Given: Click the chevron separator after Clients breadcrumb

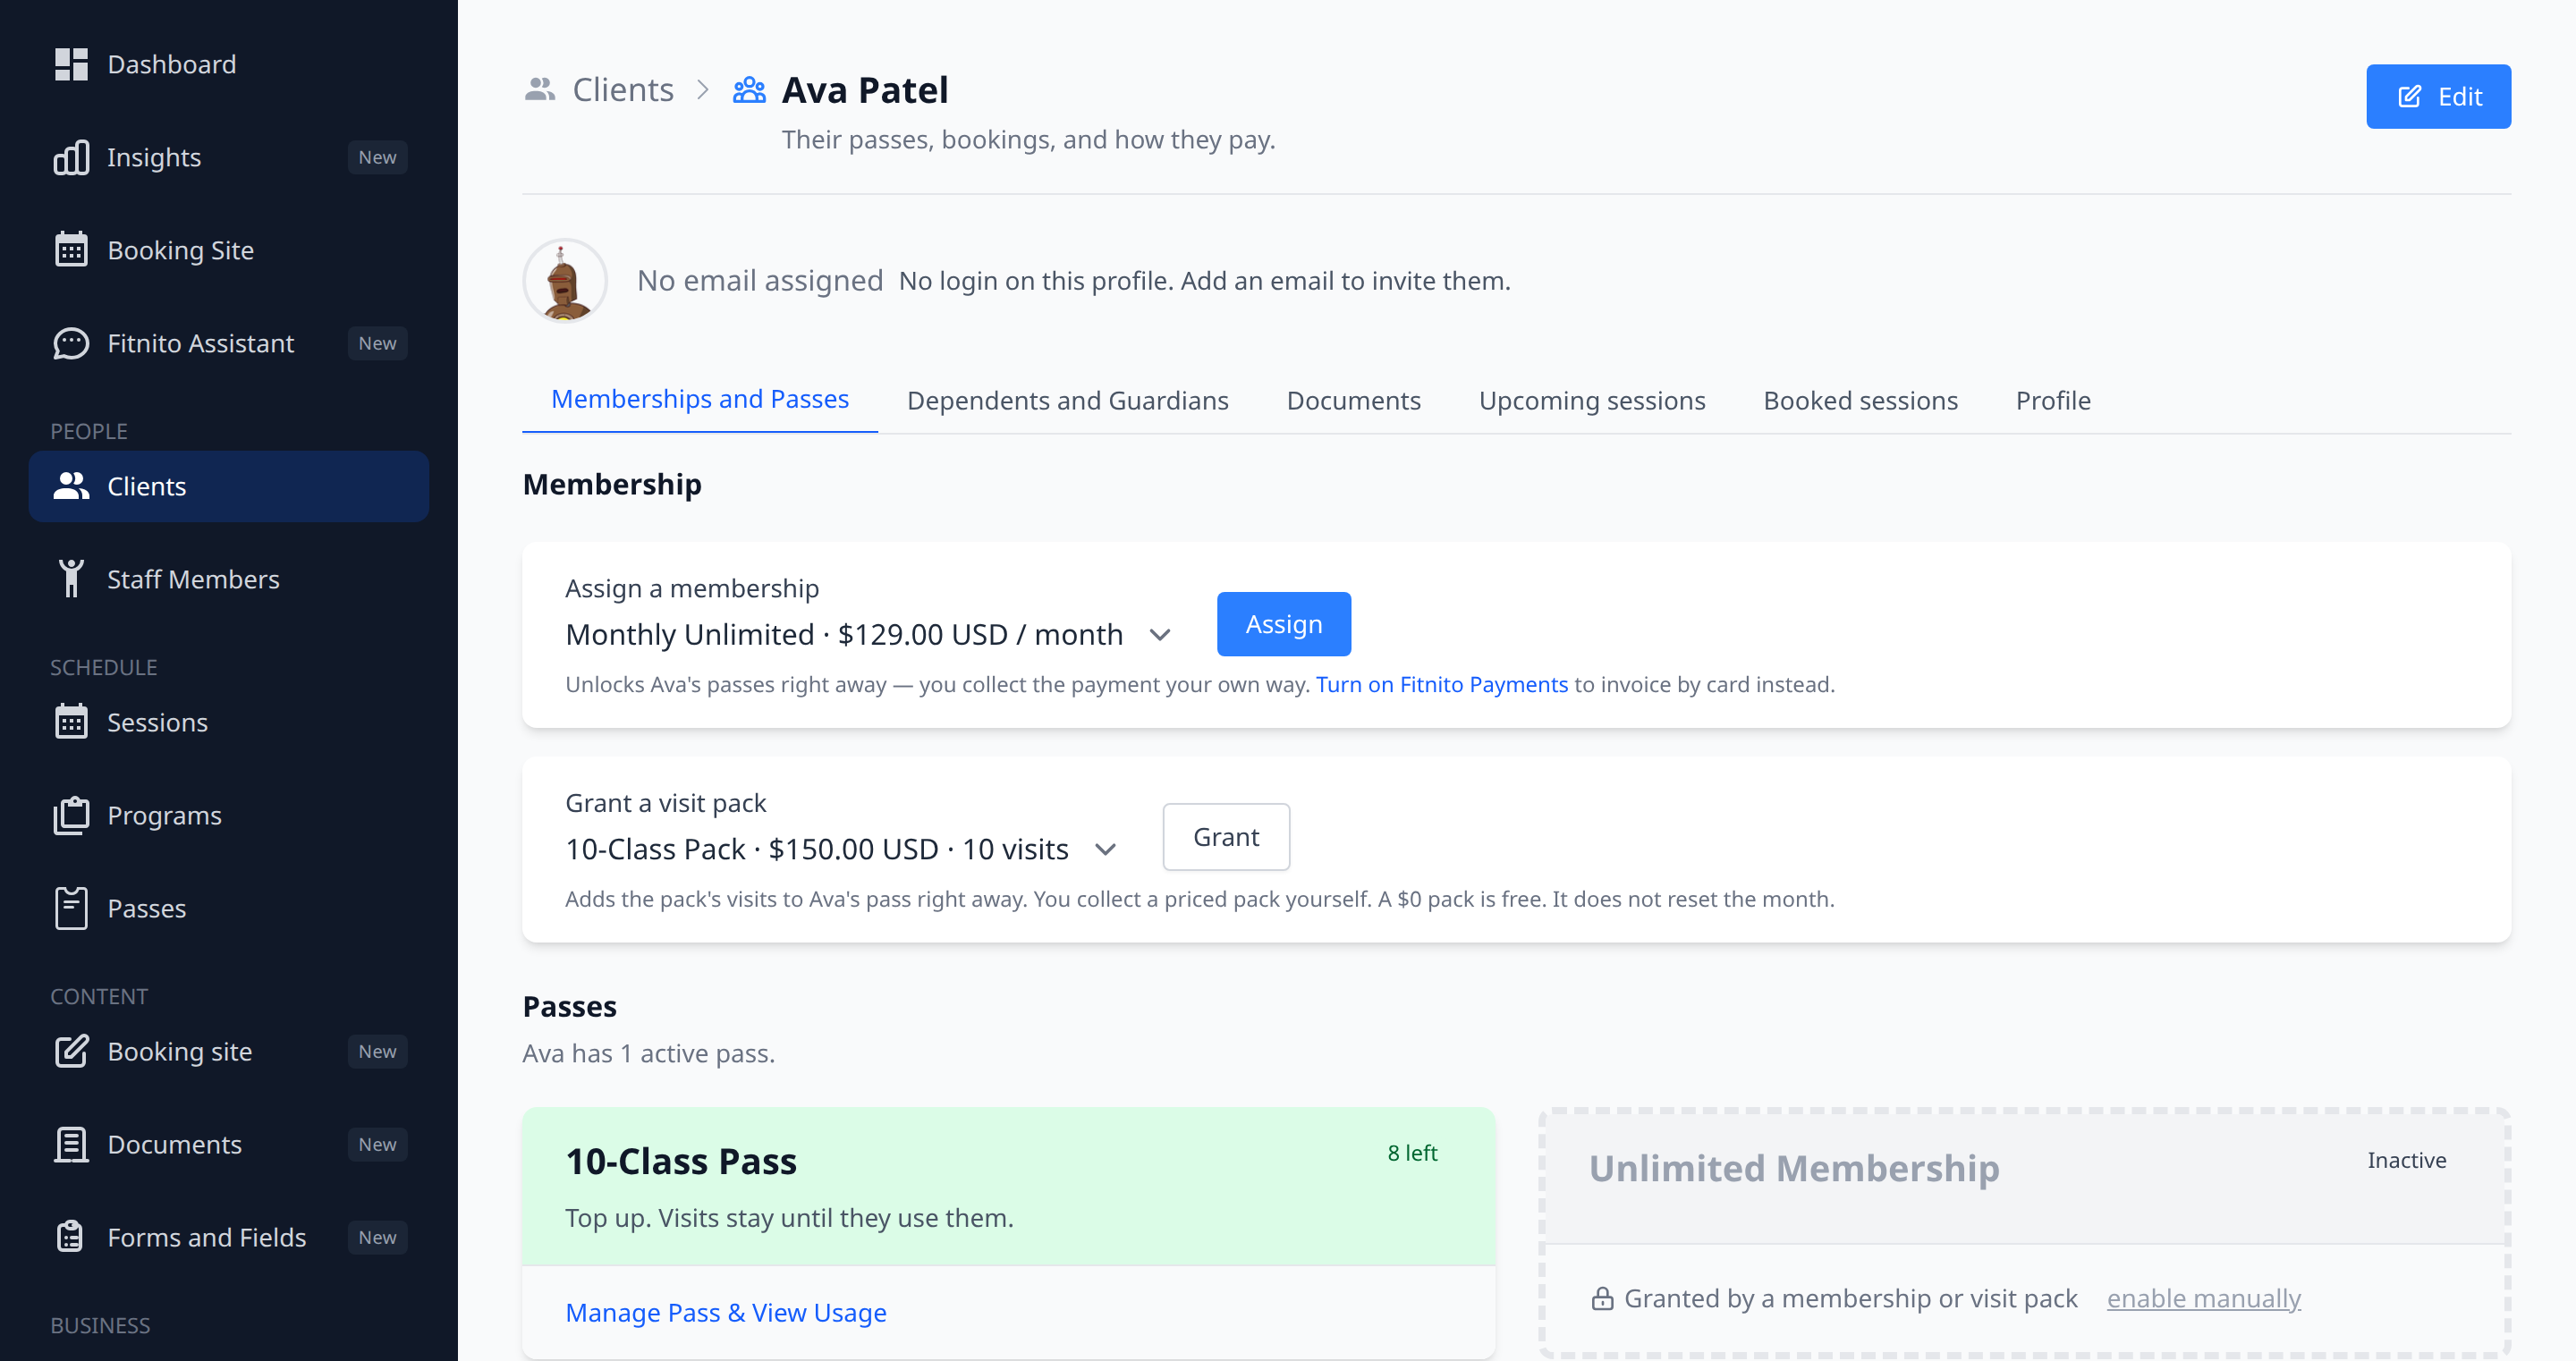Looking at the screenshot, I should (703, 90).
